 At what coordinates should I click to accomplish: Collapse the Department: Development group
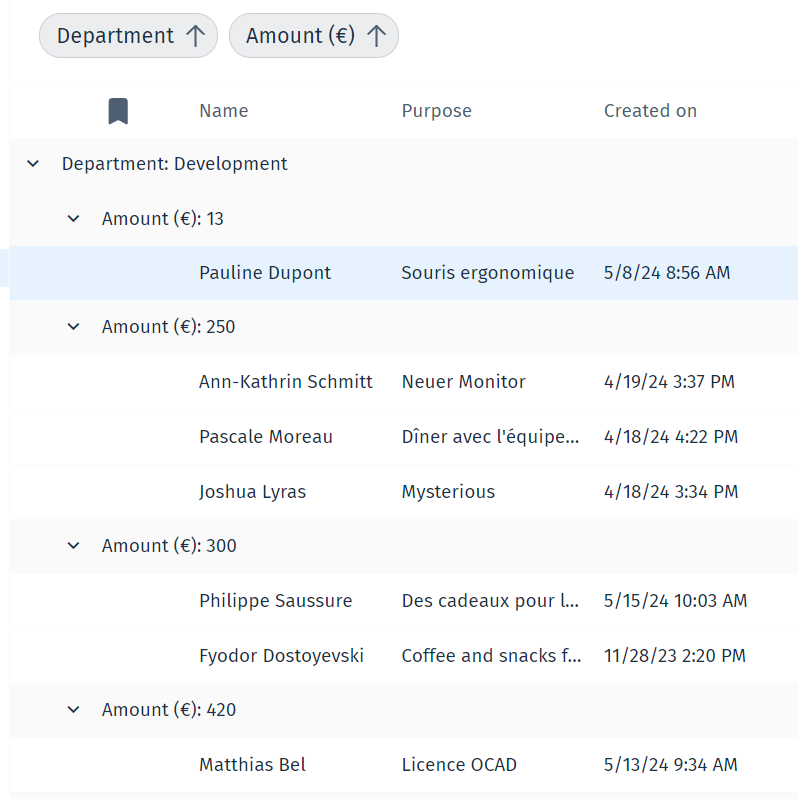pos(33,164)
